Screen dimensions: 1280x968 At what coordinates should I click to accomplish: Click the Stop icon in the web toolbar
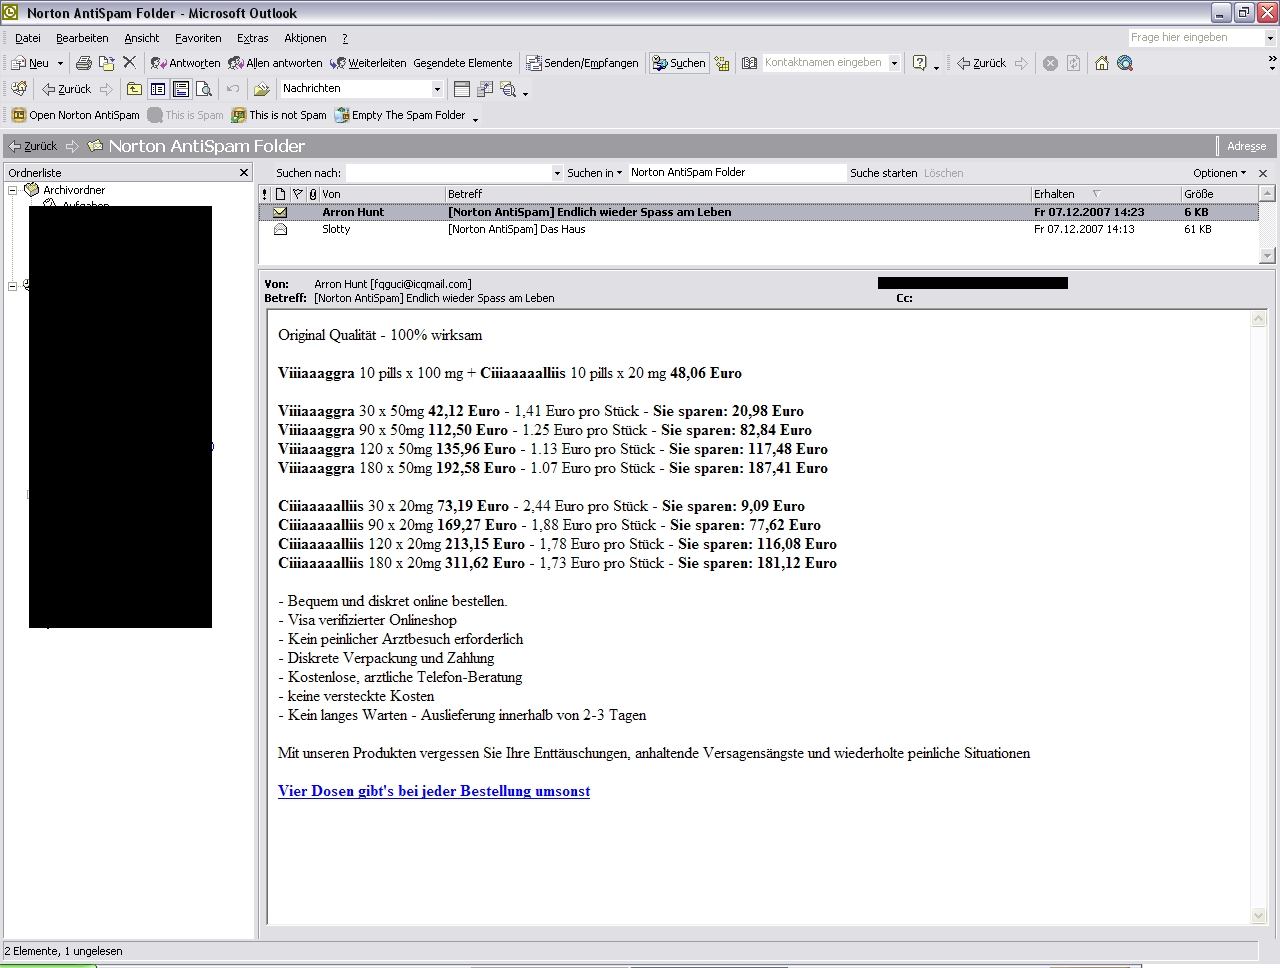click(1050, 63)
